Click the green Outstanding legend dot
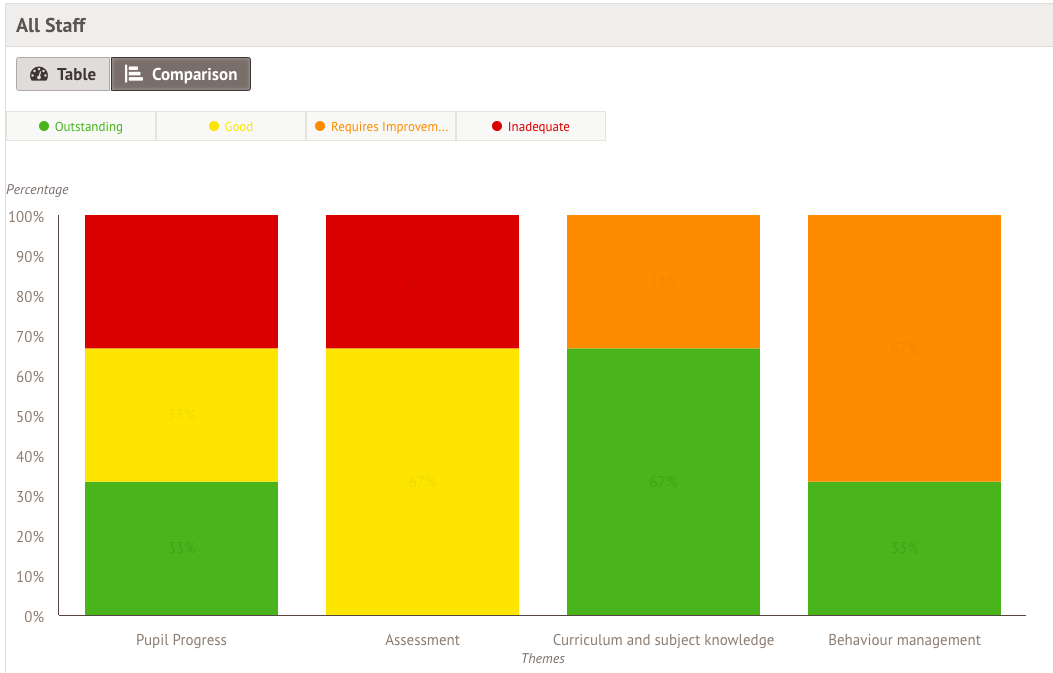 [x=44, y=127]
